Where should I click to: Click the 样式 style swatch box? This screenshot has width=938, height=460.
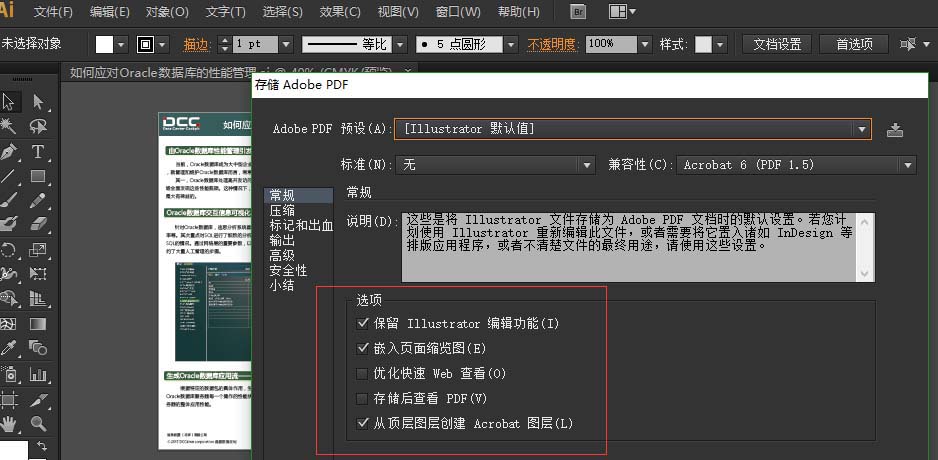click(x=703, y=44)
